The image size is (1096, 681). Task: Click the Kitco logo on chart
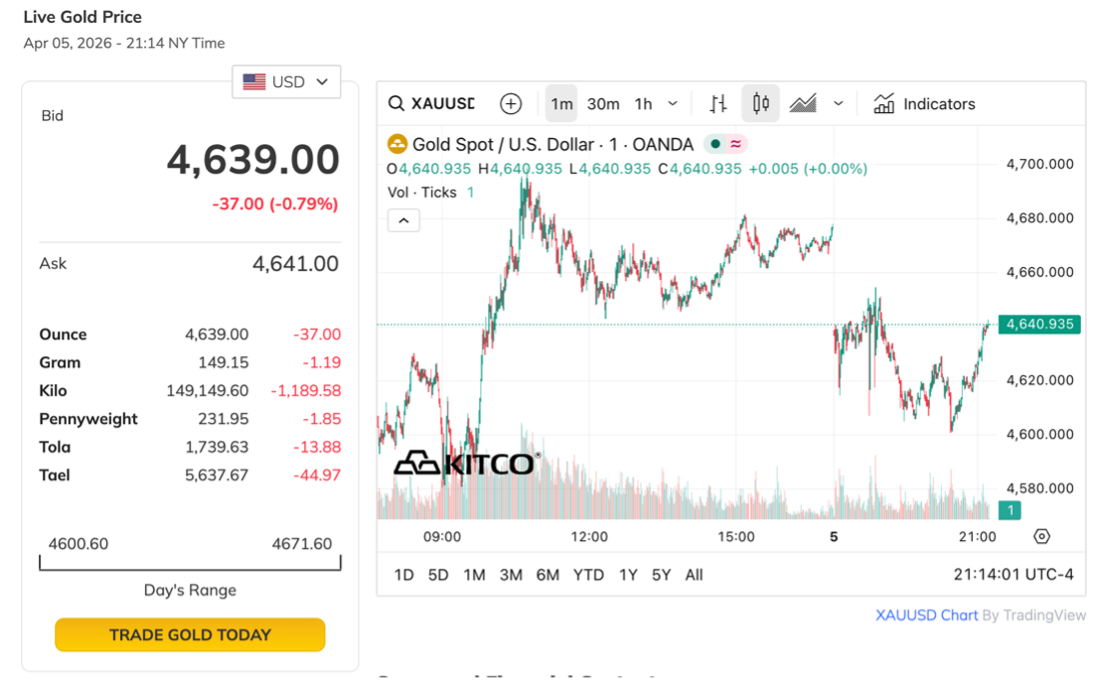tap(465, 464)
